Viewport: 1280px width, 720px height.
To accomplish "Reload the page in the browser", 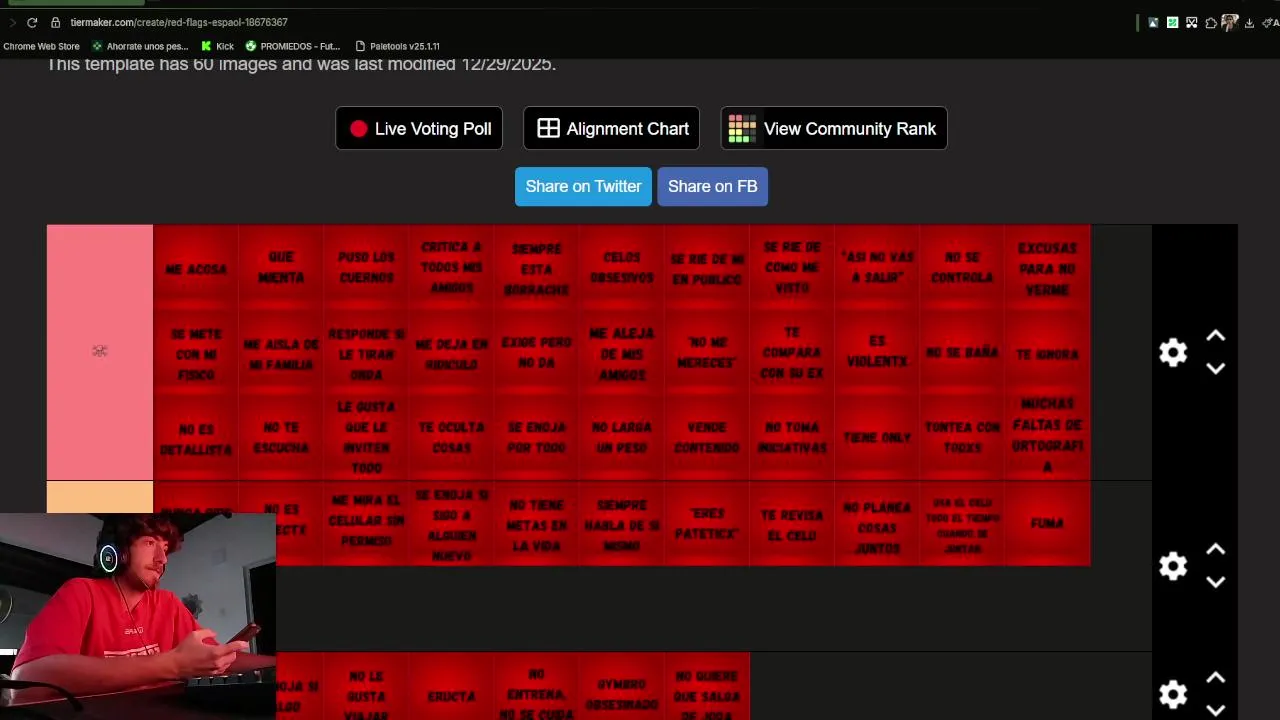I will click(32, 22).
